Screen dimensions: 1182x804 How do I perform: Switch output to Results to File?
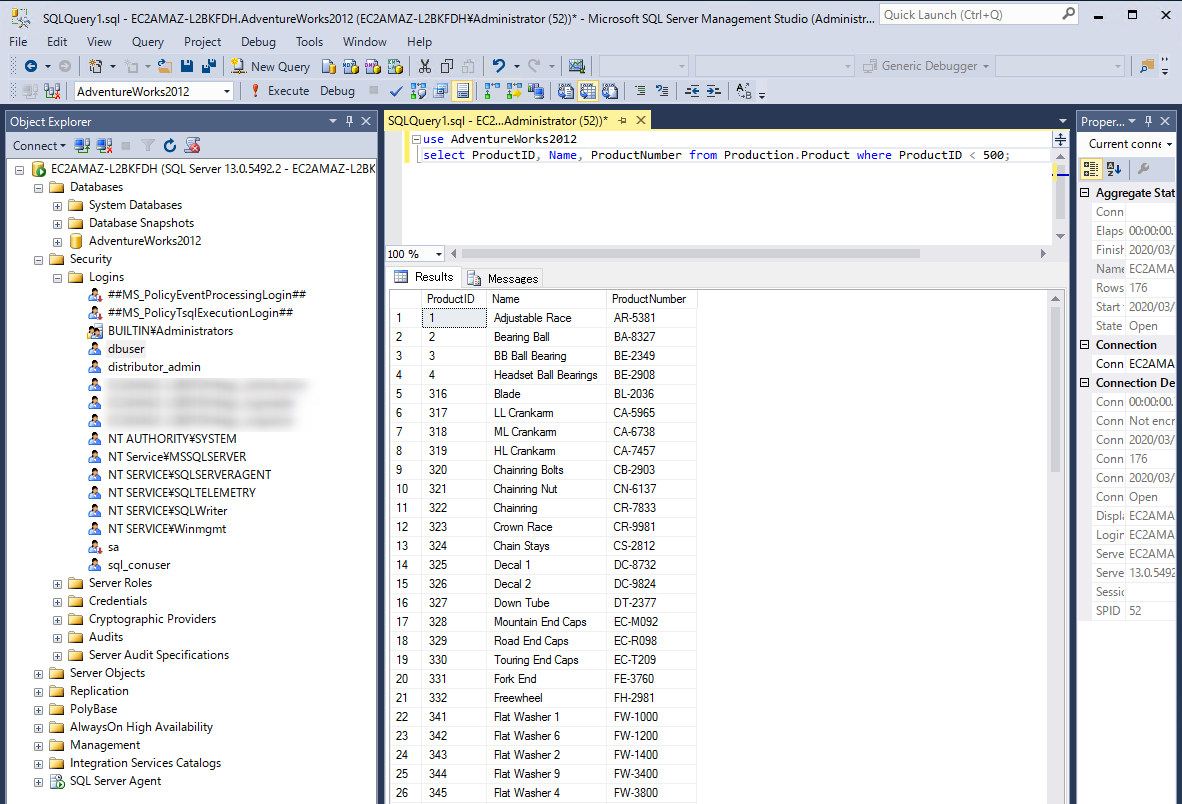pos(610,91)
